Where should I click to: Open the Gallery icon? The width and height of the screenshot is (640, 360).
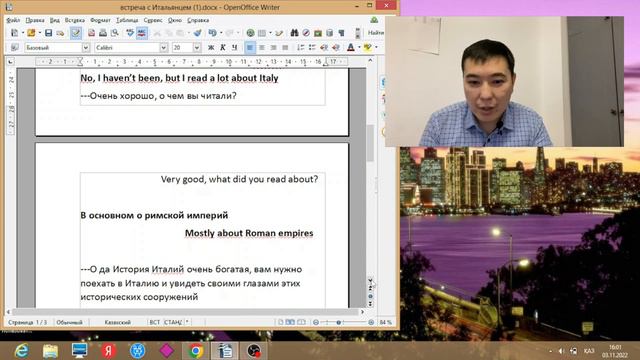click(x=318, y=33)
